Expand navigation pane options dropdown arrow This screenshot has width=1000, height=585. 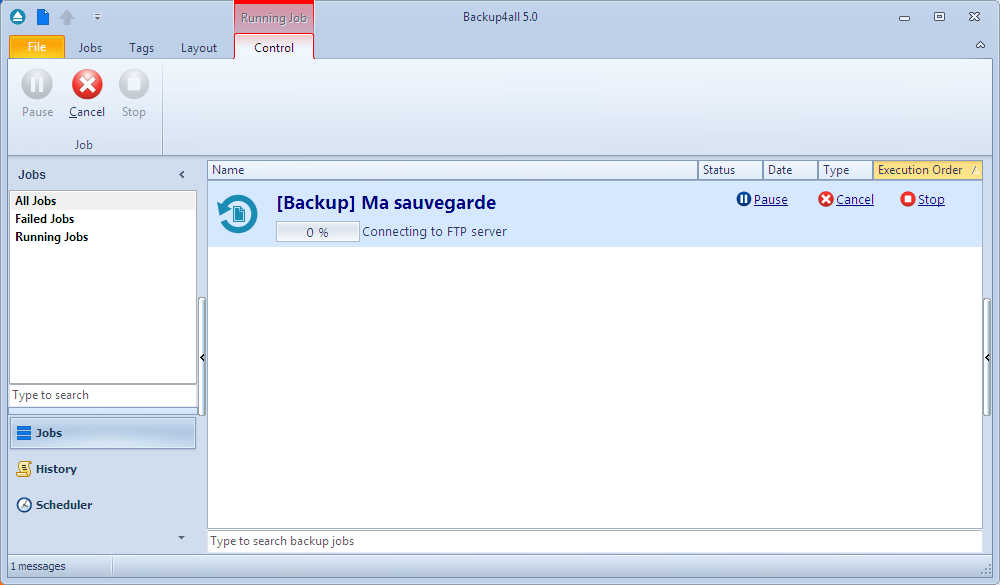[181, 538]
